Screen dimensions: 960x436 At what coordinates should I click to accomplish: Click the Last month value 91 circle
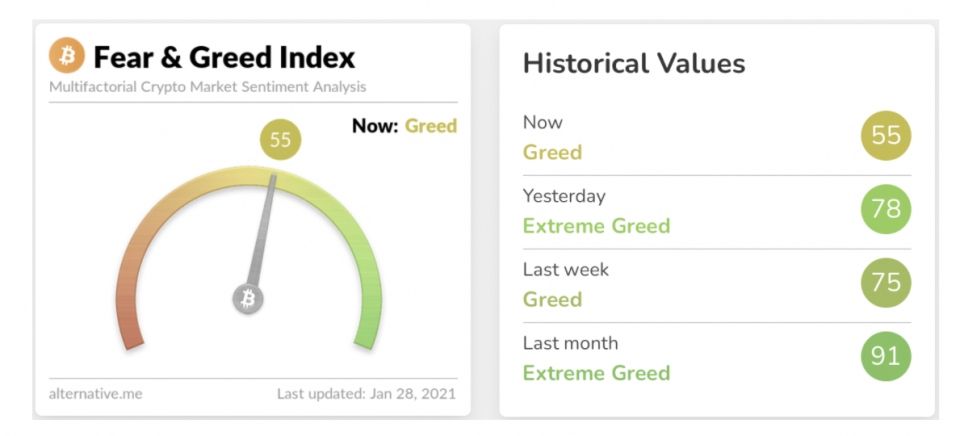(x=886, y=357)
